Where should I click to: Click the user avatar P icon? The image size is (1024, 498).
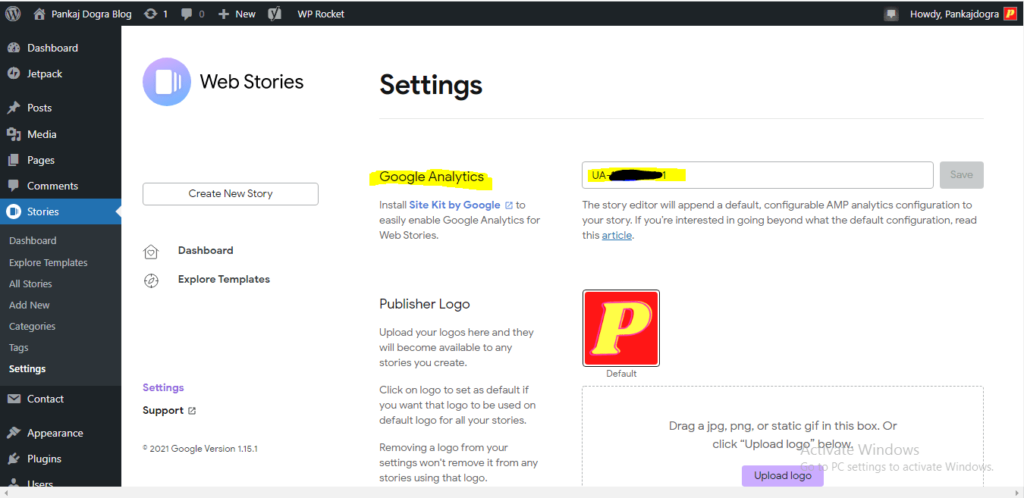pos(1010,14)
